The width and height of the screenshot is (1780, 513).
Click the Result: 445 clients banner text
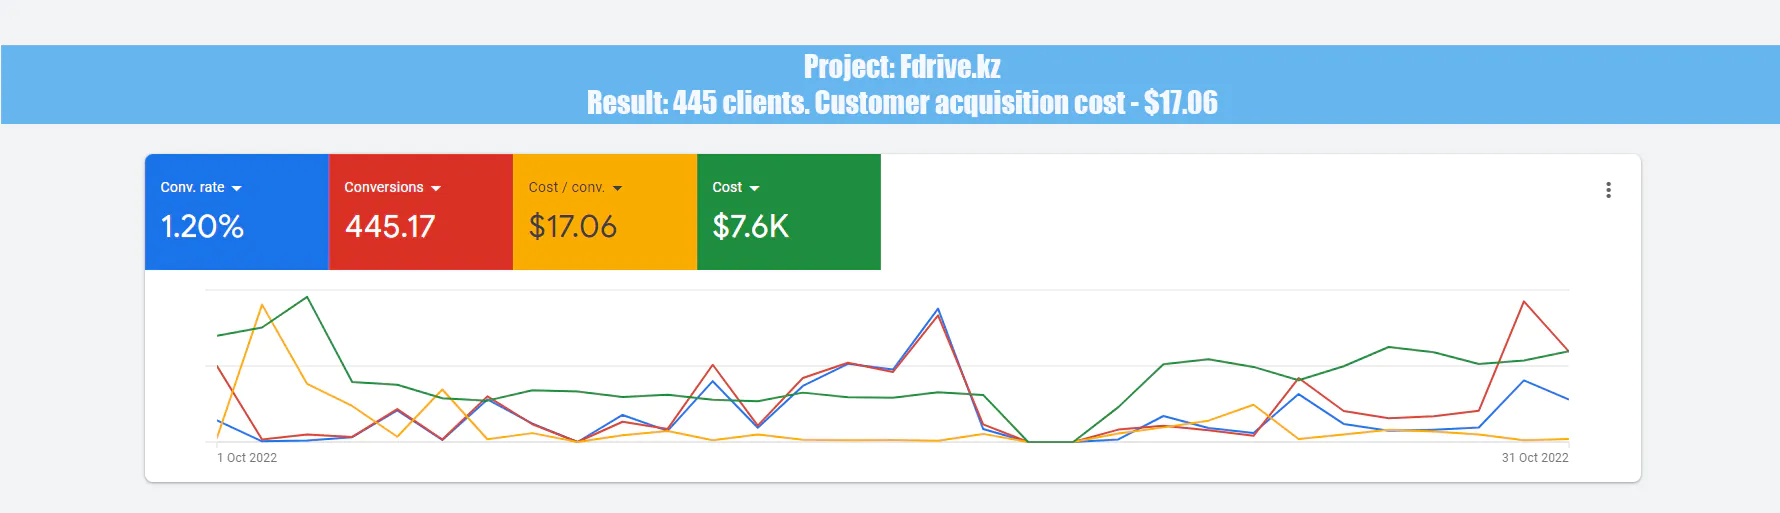tap(902, 102)
